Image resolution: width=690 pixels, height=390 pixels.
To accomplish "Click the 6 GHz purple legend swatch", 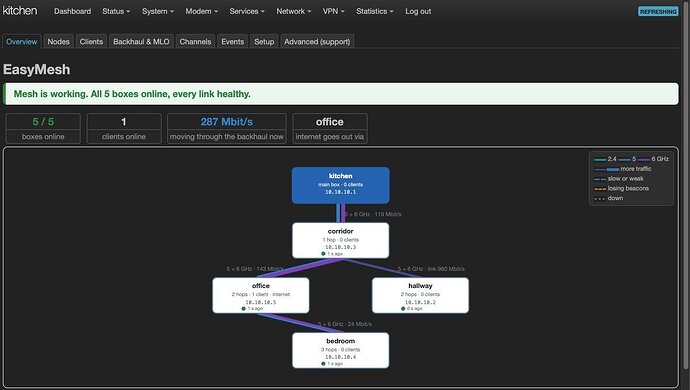I will coord(644,159).
